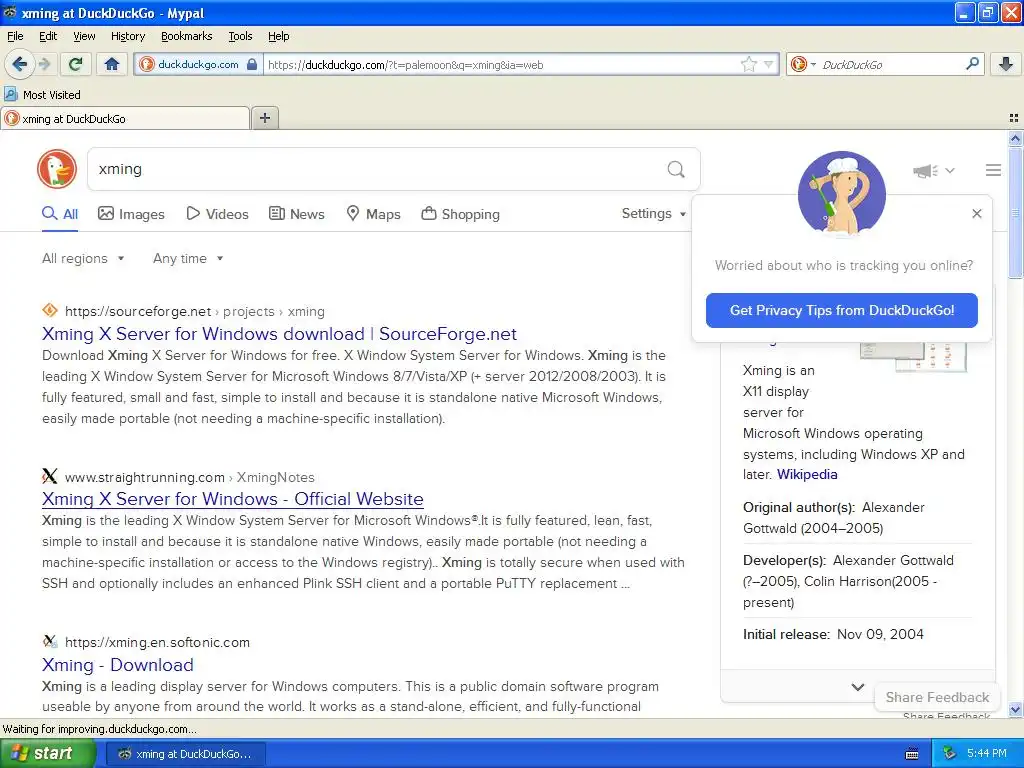
Task: Switch to the Maps results tab
Action: point(374,214)
